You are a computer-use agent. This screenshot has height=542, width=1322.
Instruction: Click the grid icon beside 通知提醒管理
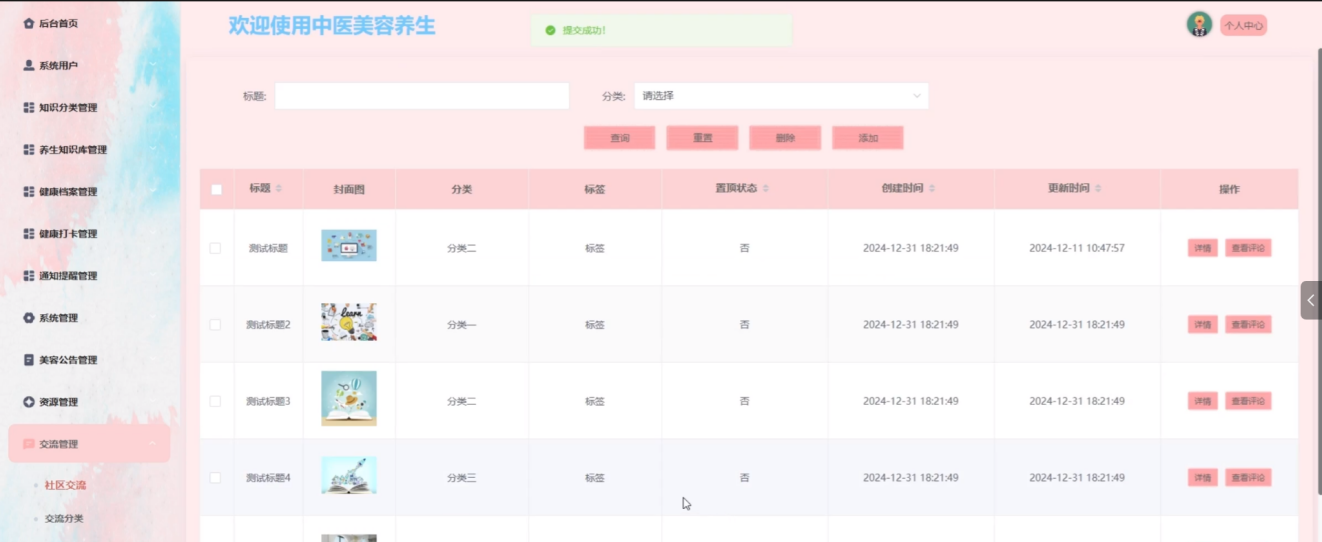coord(29,275)
